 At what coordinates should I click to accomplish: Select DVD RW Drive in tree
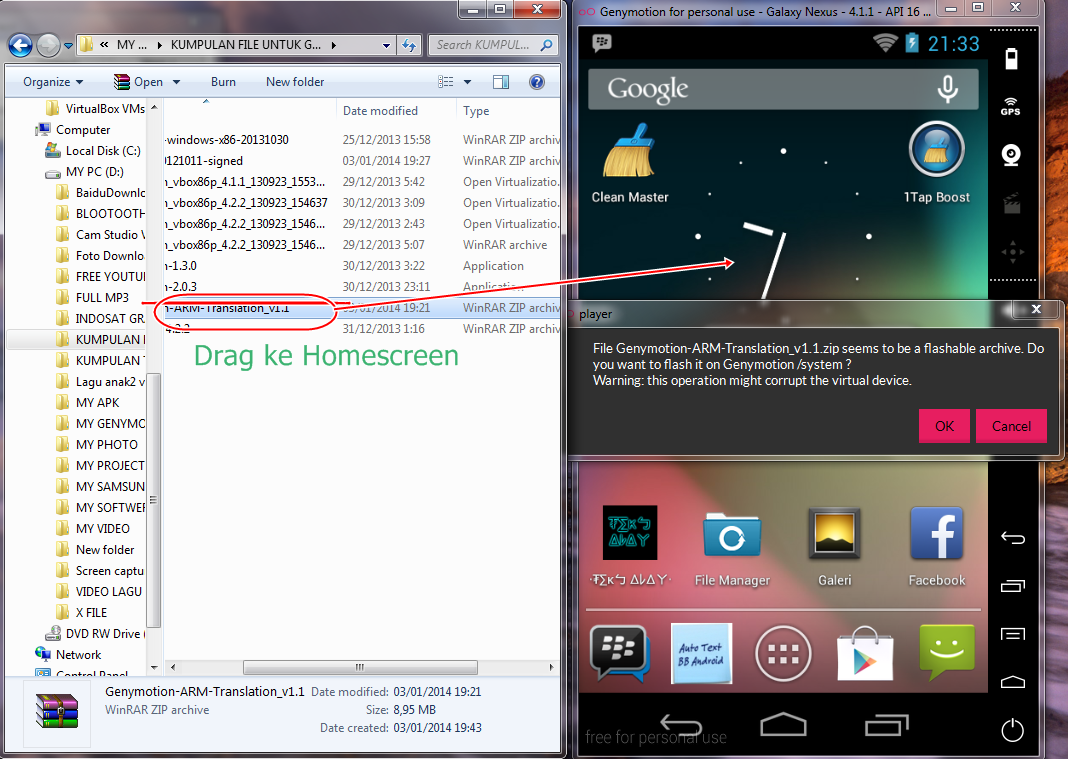105,634
